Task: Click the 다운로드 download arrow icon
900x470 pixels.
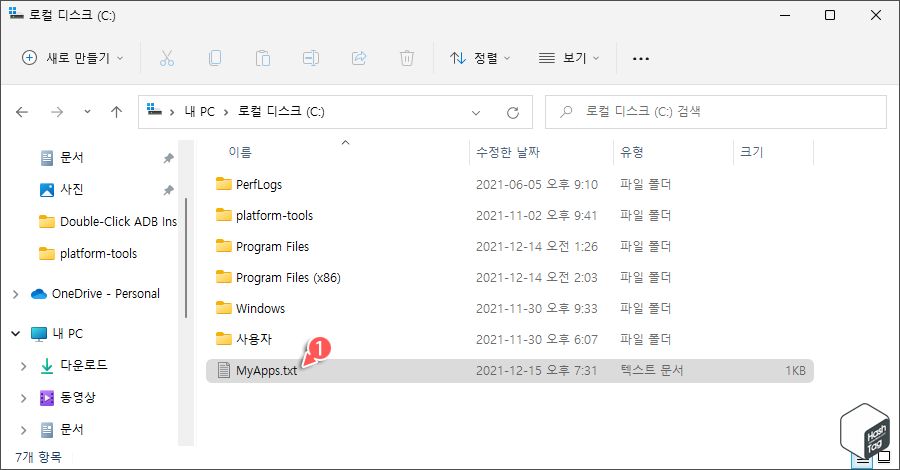Action: [46, 366]
